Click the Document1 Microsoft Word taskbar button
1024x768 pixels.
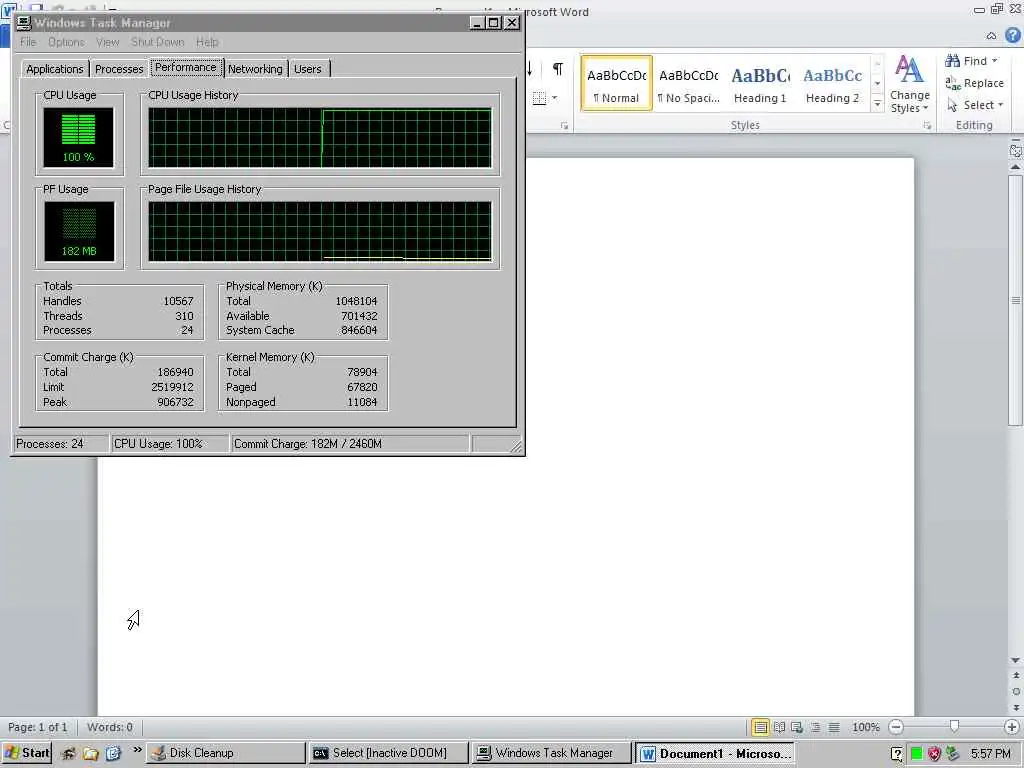[715, 753]
